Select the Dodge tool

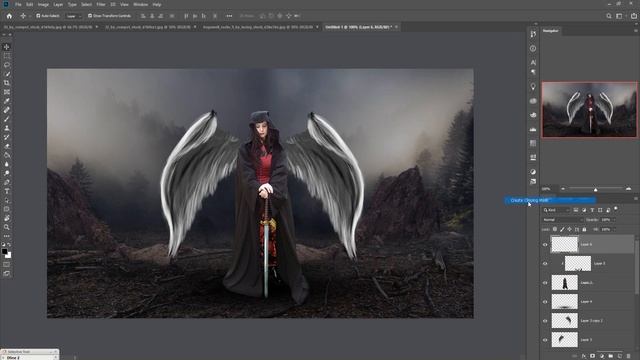point(7,173)
